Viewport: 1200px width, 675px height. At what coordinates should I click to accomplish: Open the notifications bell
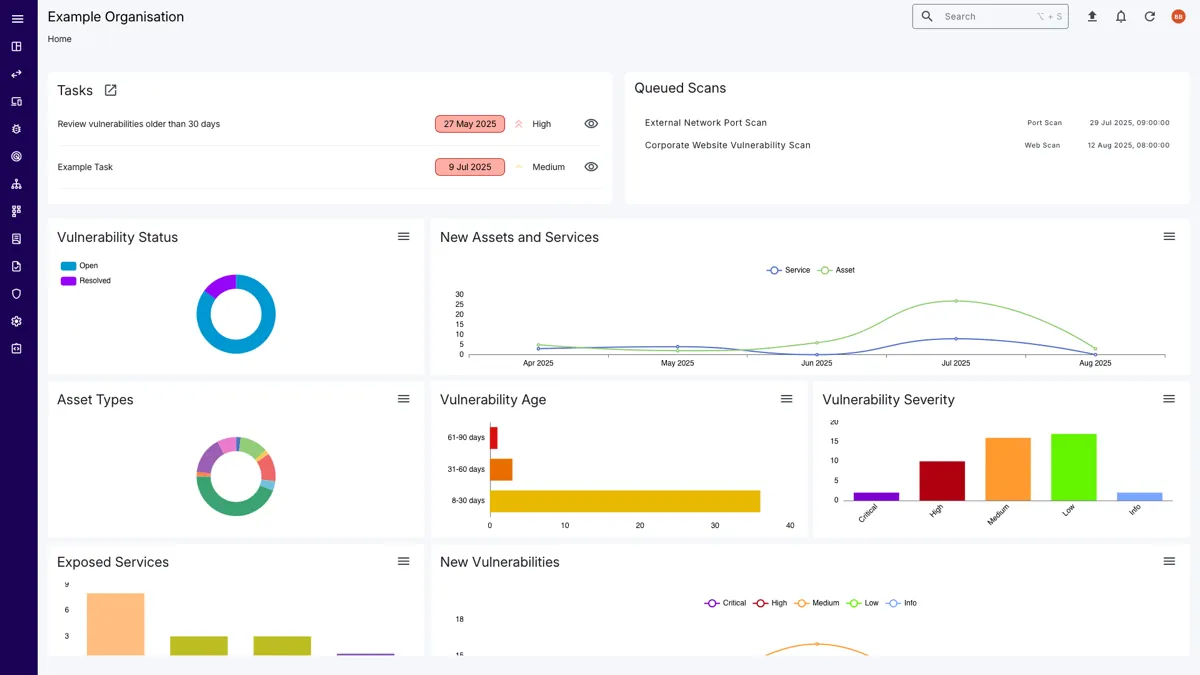(1121, 17)
